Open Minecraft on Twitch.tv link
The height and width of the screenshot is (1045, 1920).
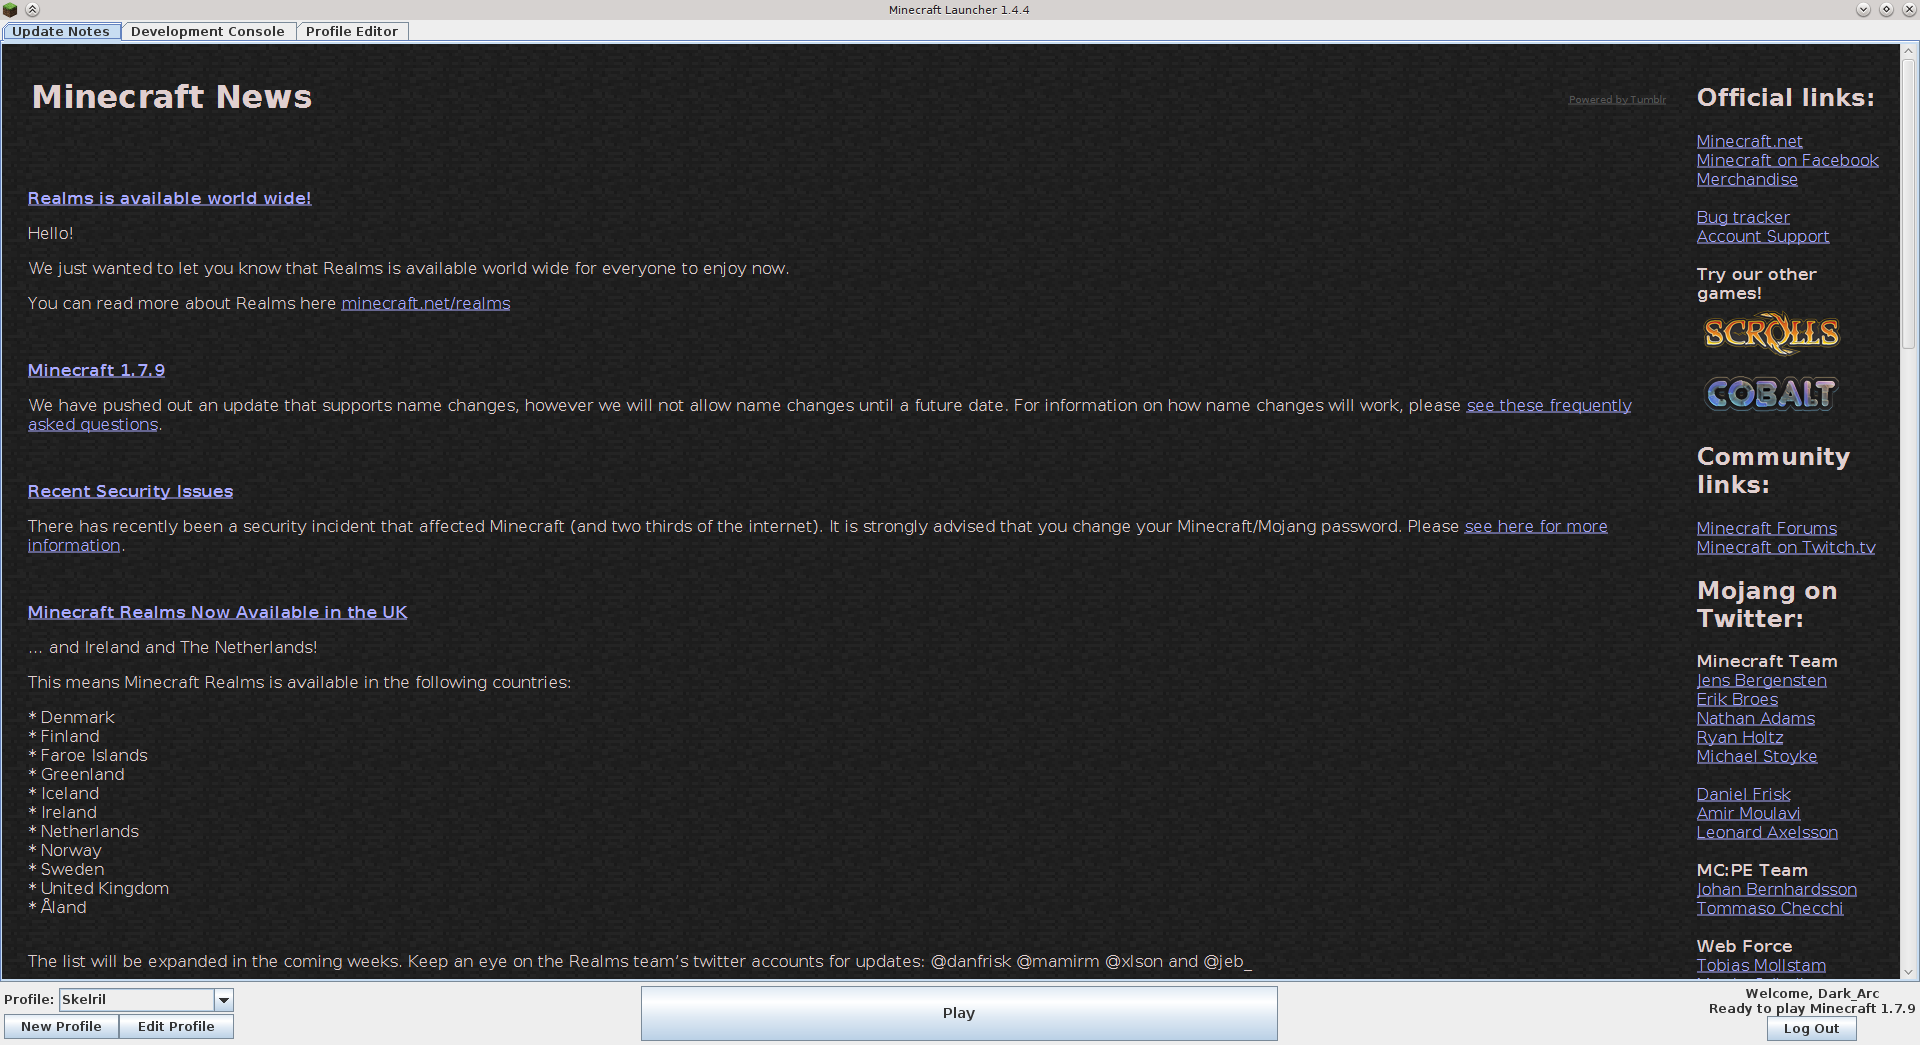1786,547
